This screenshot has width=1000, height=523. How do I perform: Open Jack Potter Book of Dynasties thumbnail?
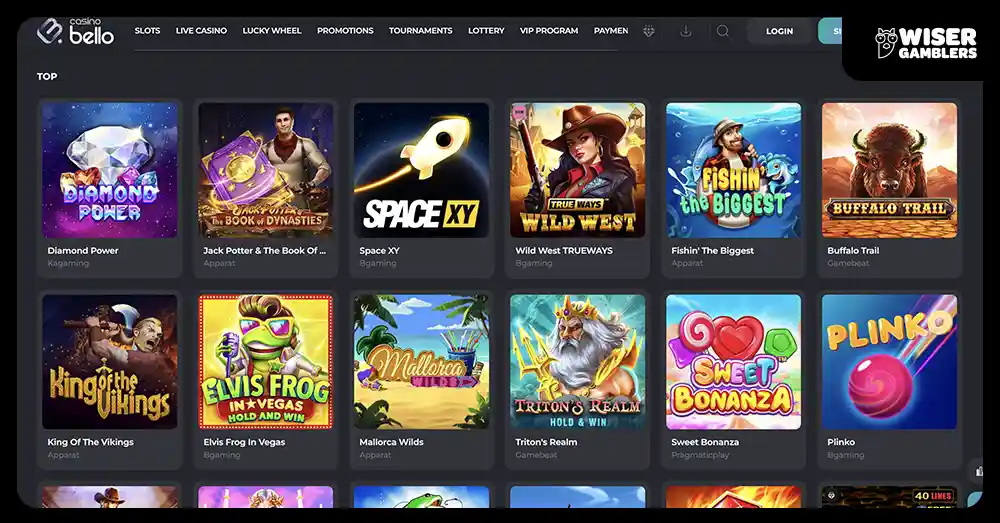tap(266, 170)
